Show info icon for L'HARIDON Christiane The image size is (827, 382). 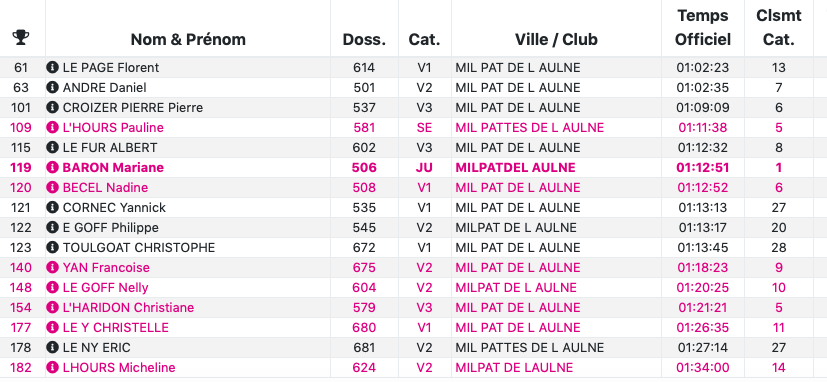52,308
